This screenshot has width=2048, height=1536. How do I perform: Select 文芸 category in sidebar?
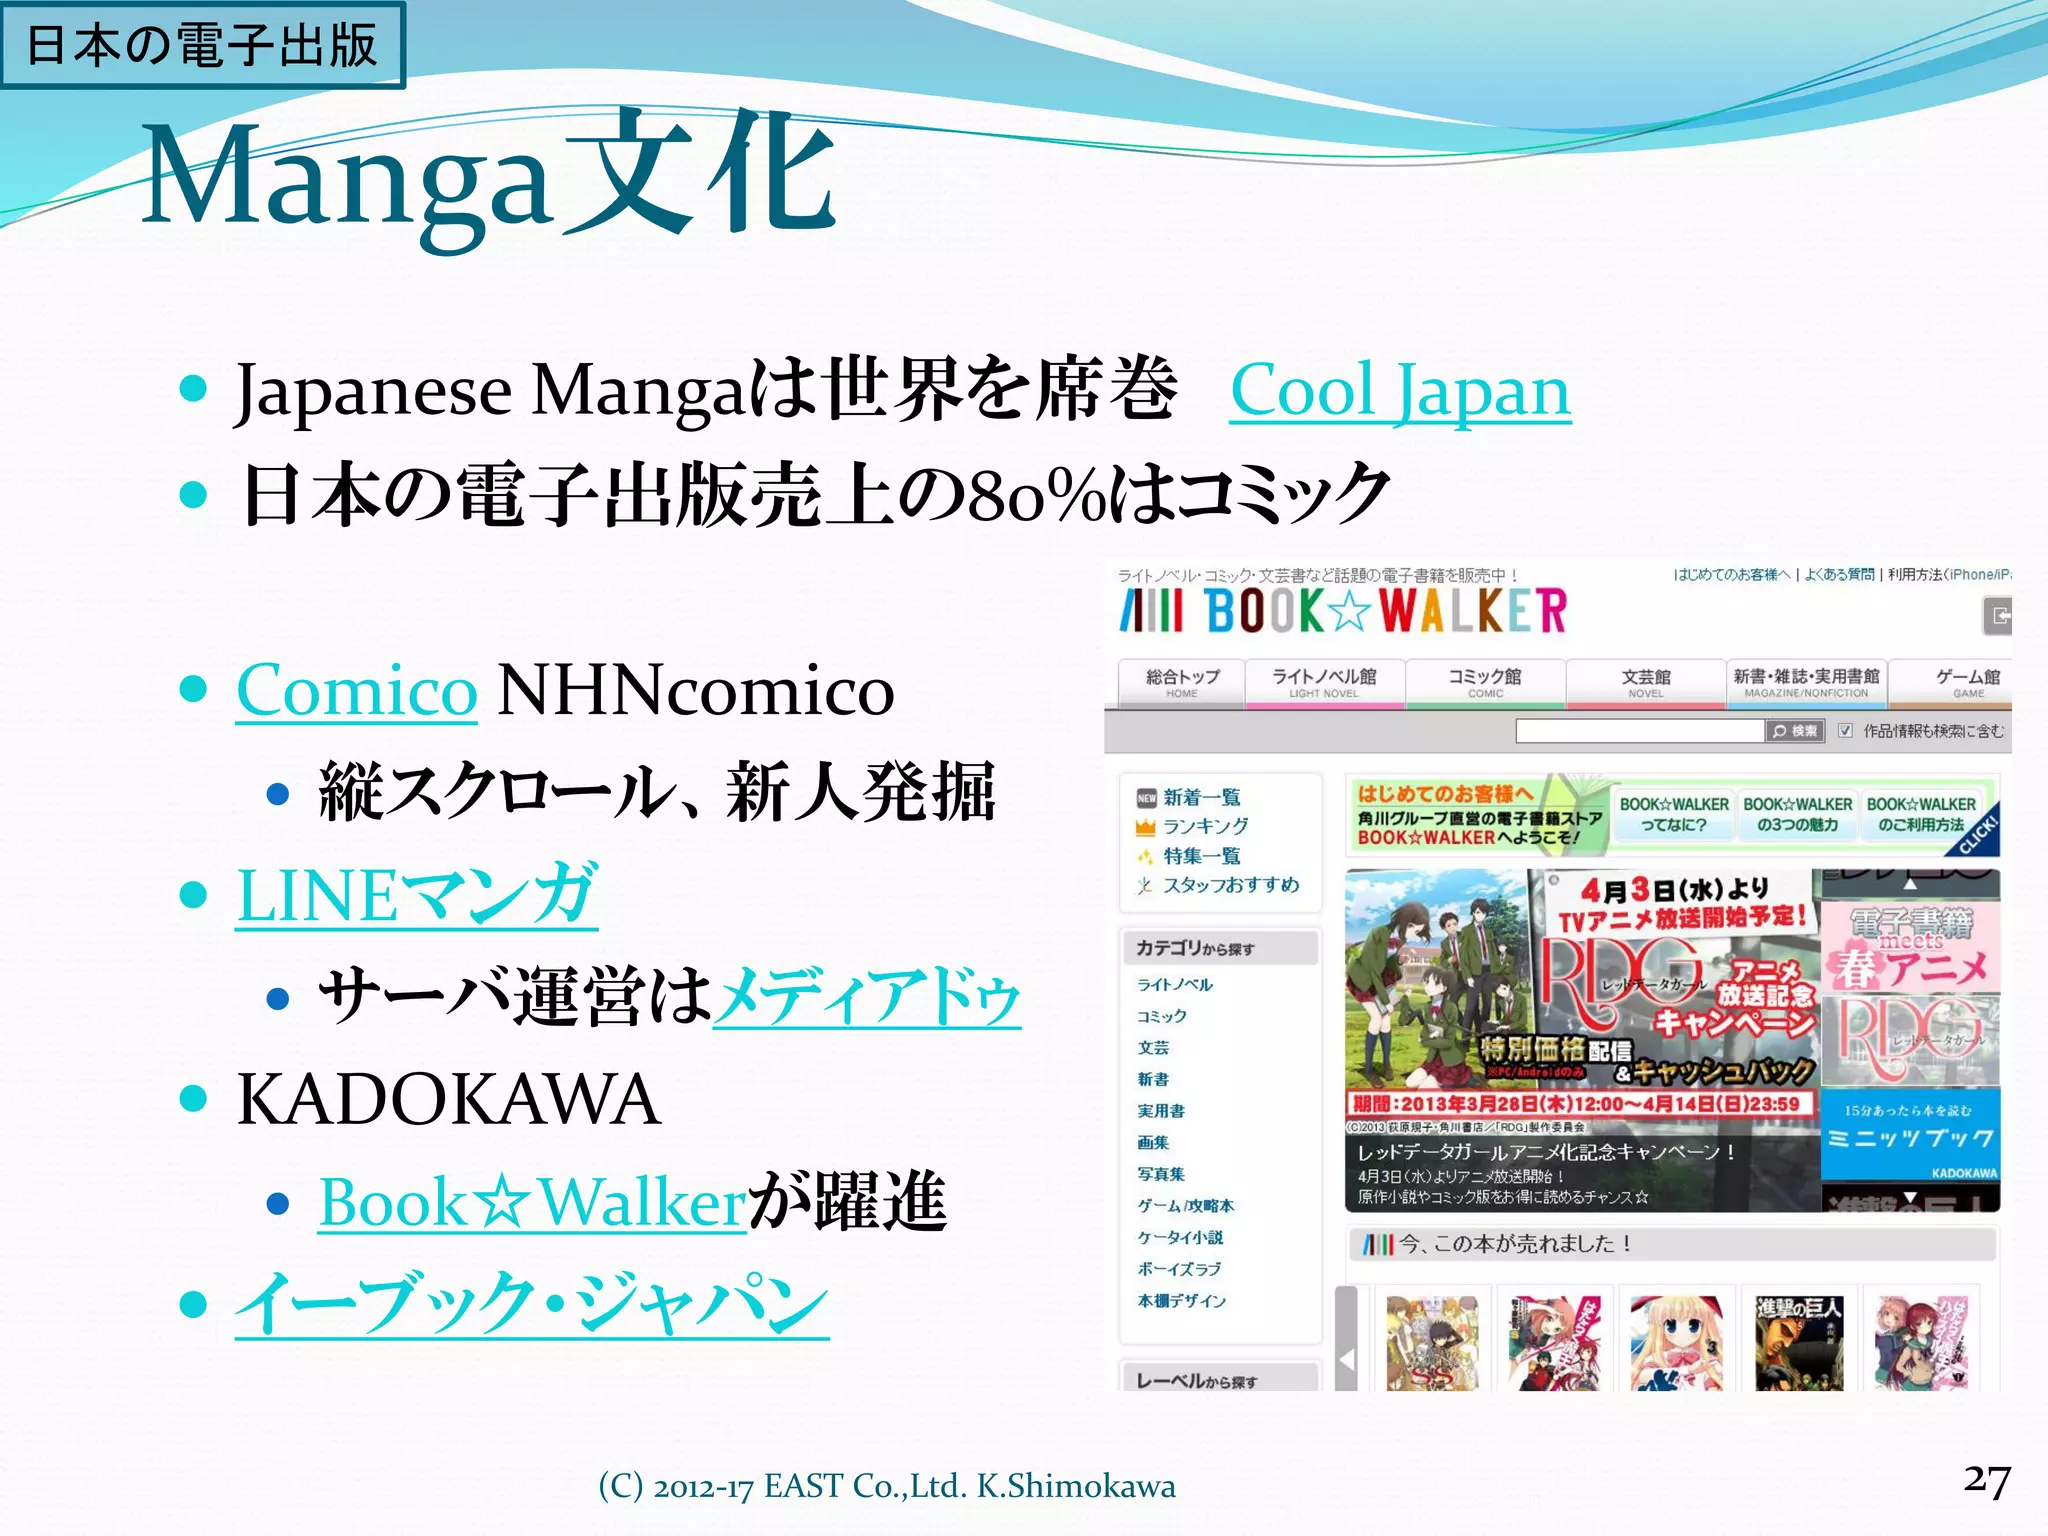(1153, 1048)
